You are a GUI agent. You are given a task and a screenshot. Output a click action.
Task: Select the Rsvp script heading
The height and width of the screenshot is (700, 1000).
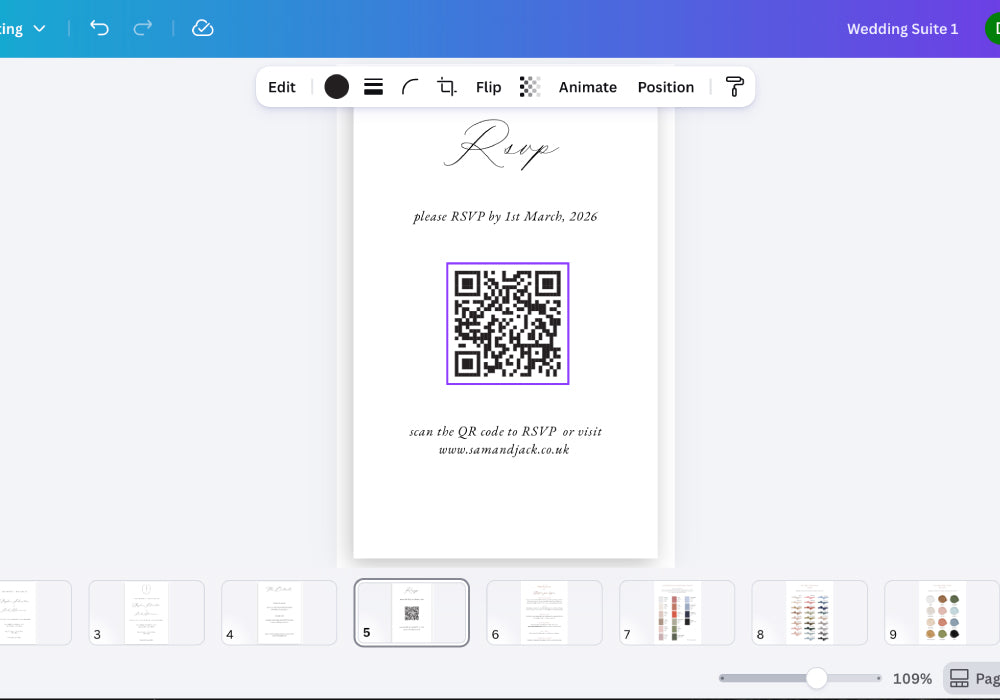point(501,145)
